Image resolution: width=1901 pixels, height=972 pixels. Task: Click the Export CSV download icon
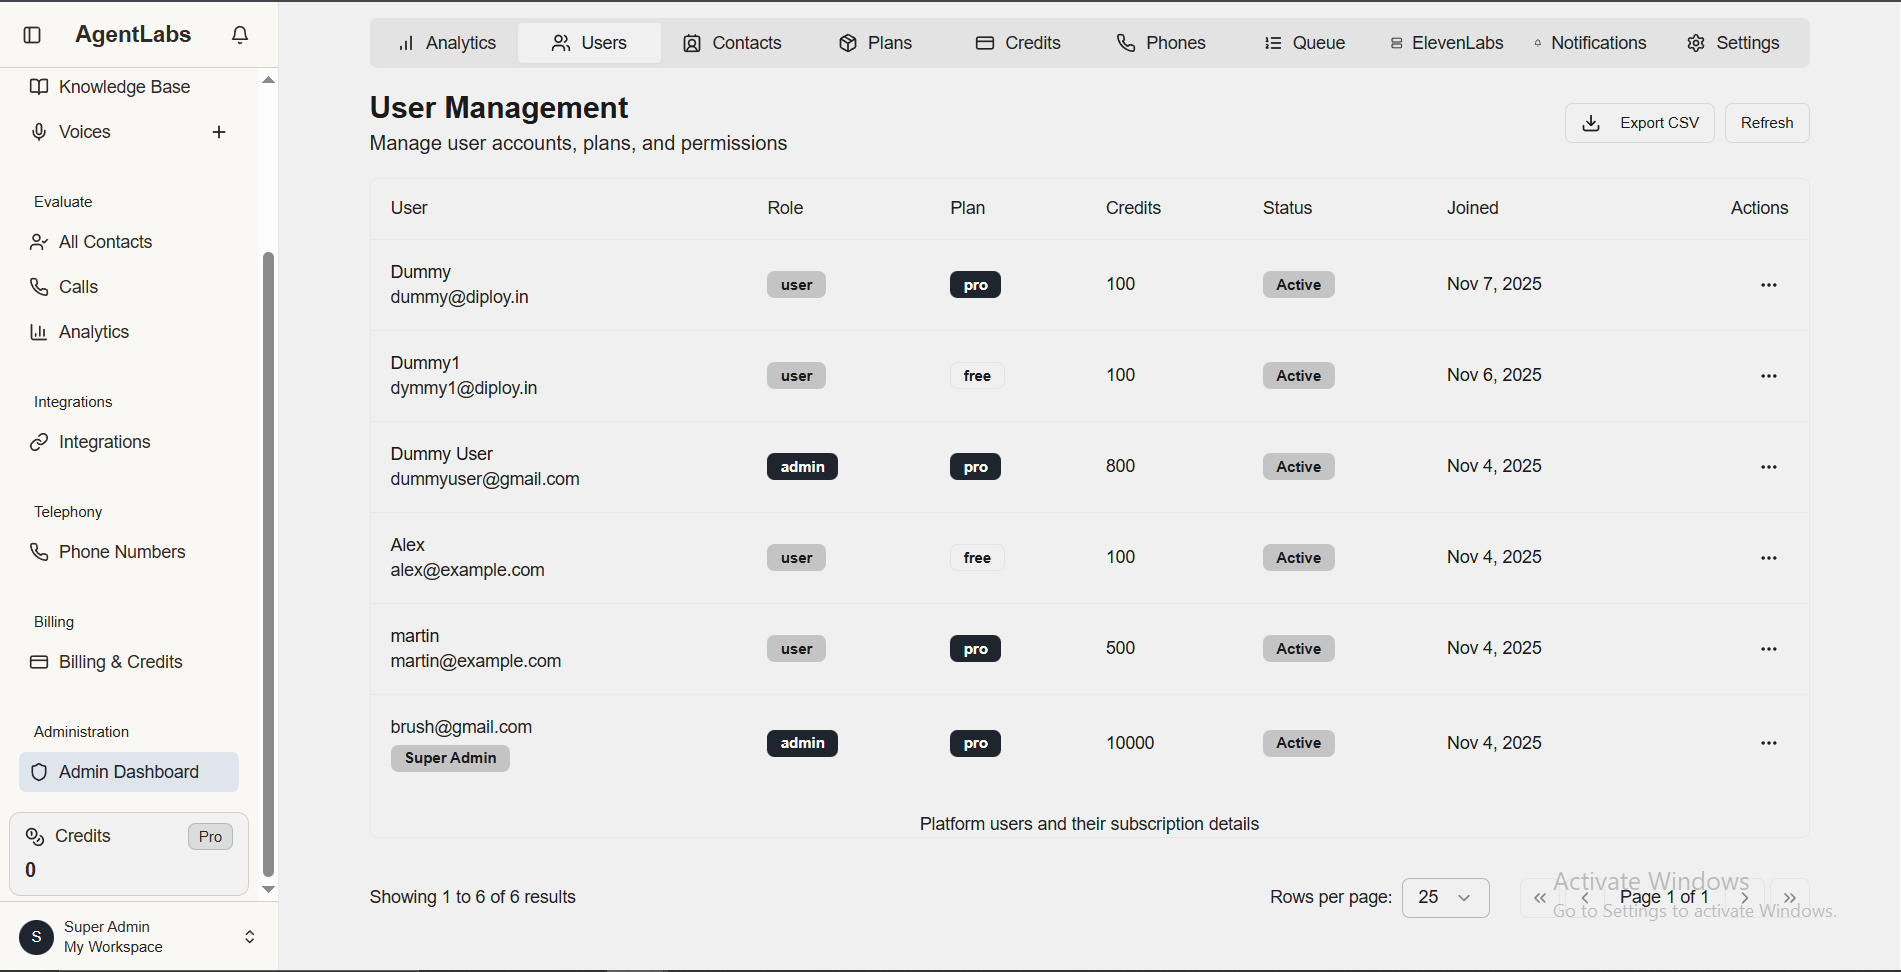coord(1591,122)
